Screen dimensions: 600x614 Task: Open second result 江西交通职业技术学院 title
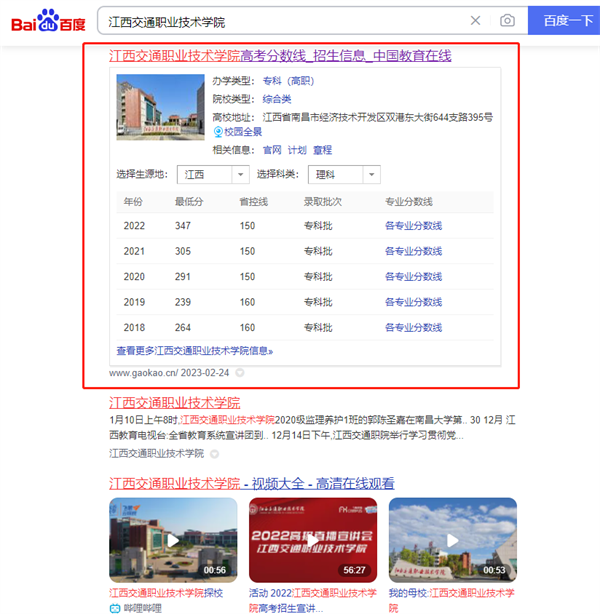tap(175, 403)
